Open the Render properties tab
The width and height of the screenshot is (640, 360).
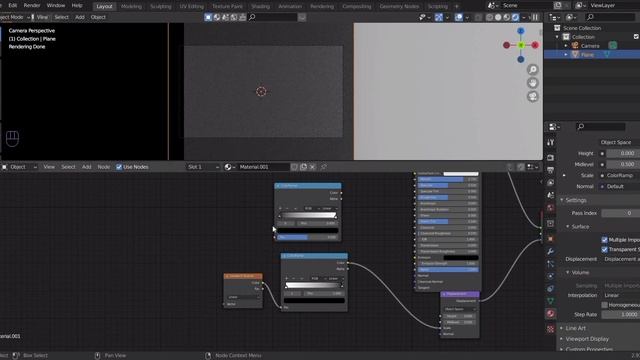(x=550, y=158)
